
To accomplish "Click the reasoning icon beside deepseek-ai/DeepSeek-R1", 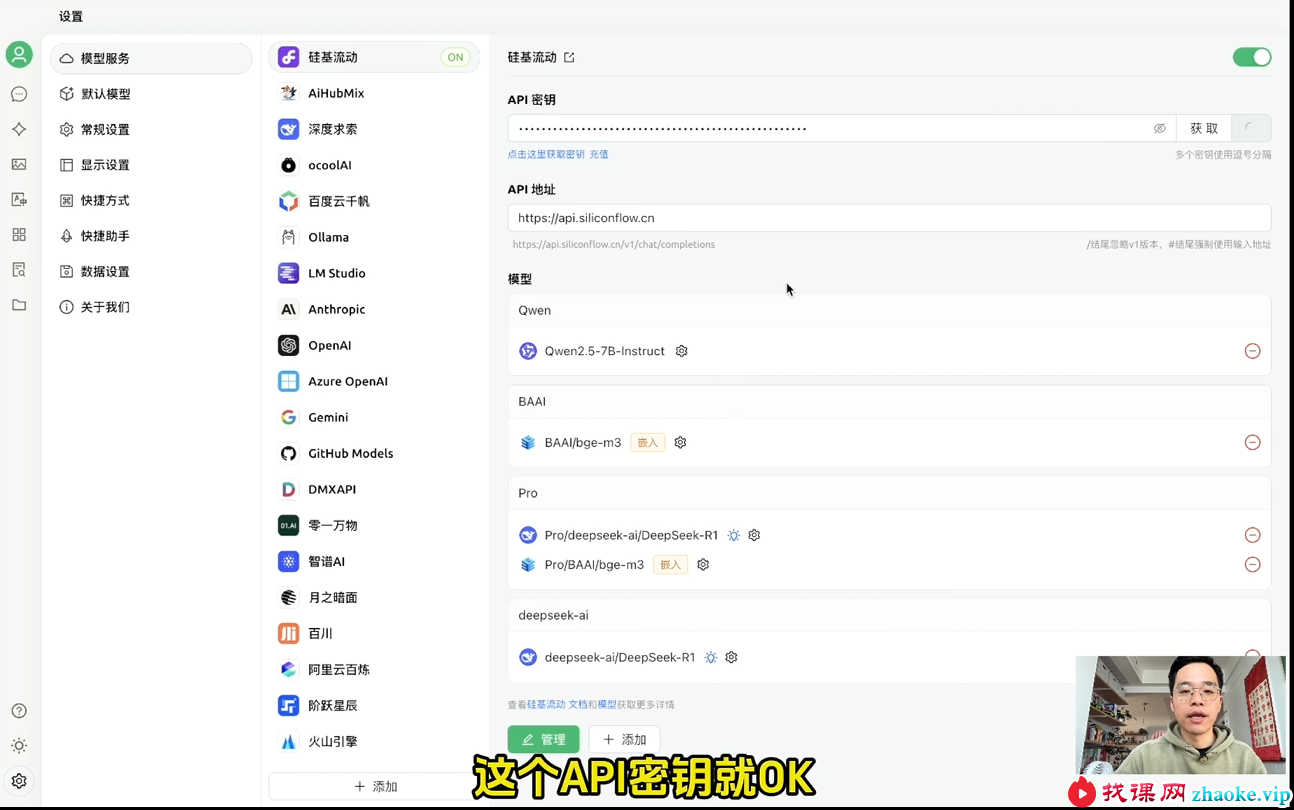I will coord(711,657).
